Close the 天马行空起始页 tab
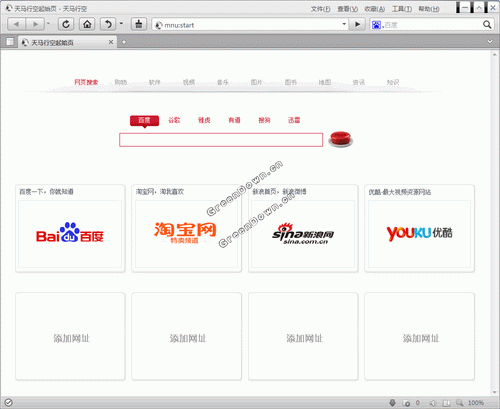The image size is (500, 409). click(111, 42)
